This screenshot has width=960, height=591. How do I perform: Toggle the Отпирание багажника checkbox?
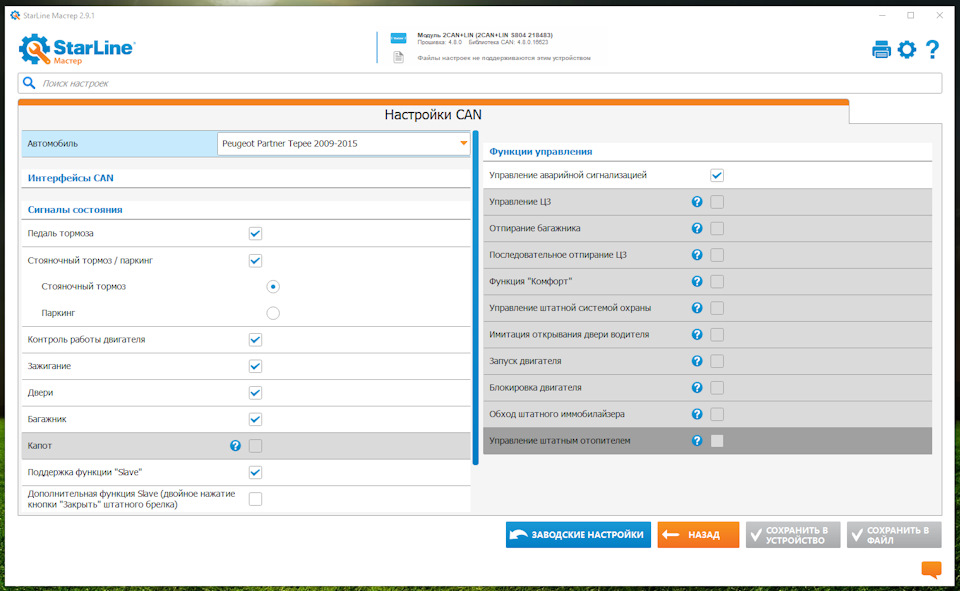[x=717, y=228]
